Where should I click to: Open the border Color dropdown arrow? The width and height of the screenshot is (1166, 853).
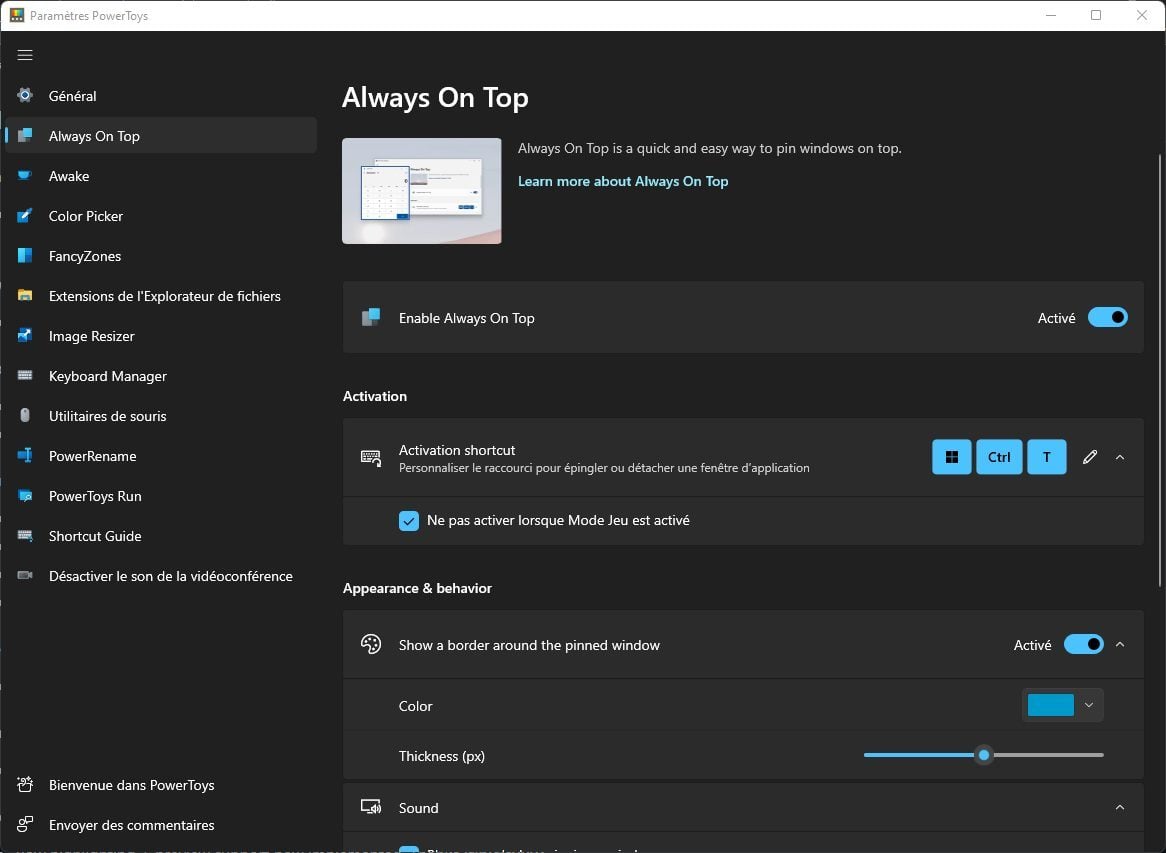pos(1089,705)
